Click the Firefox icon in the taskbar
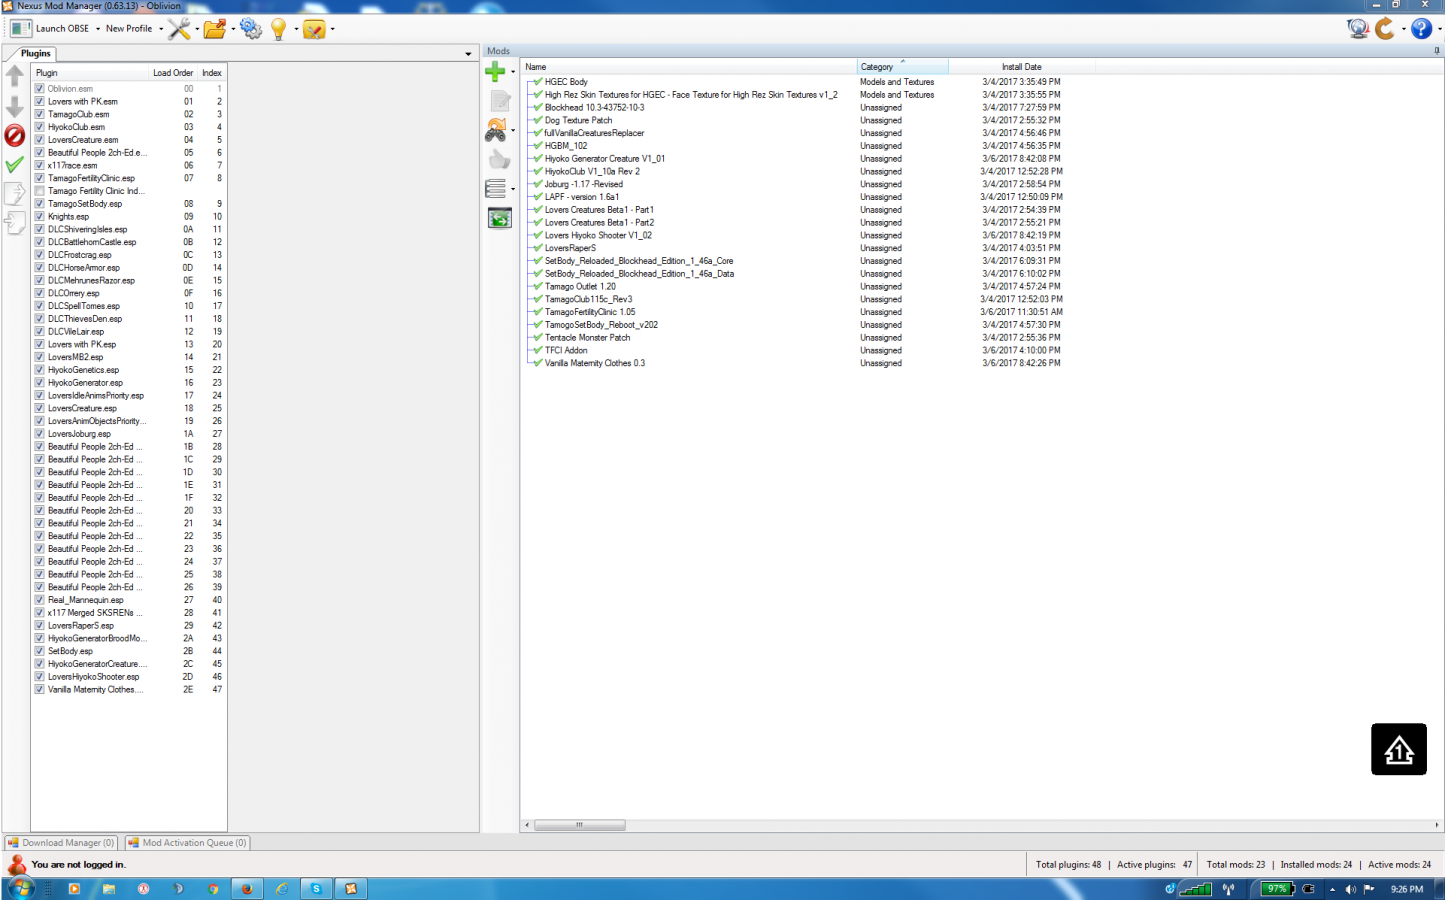The width and height of the screenshot is (1445, 900). click(x=246, y=888)
